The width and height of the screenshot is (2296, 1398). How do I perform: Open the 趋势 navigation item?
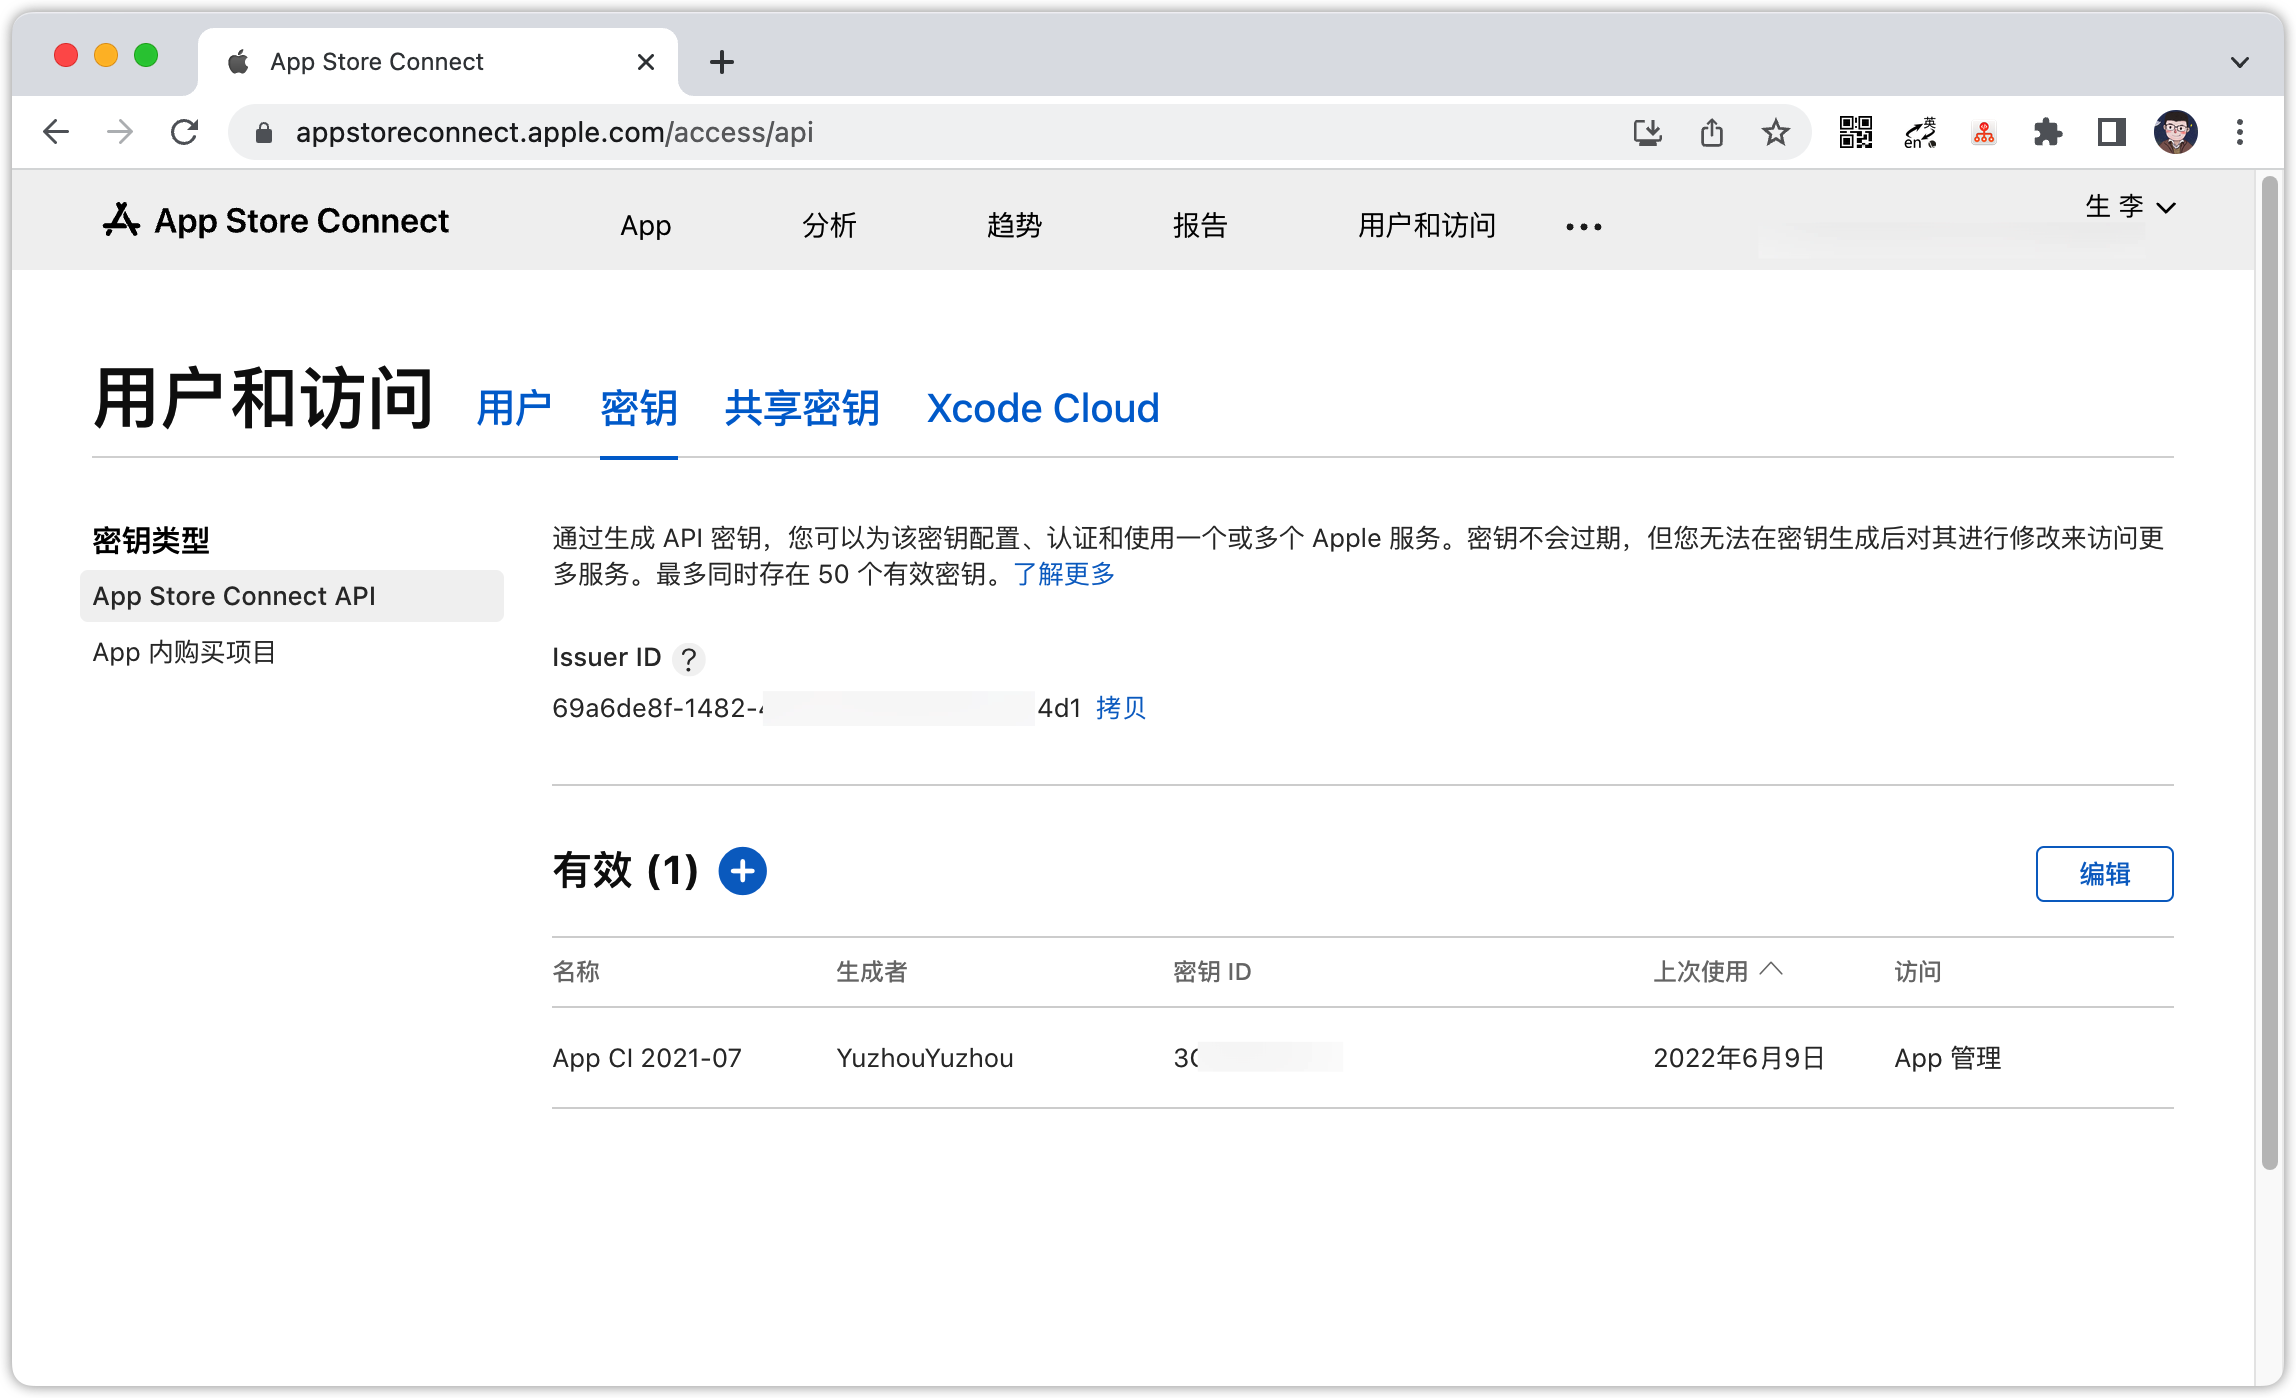pos(1014,226)
